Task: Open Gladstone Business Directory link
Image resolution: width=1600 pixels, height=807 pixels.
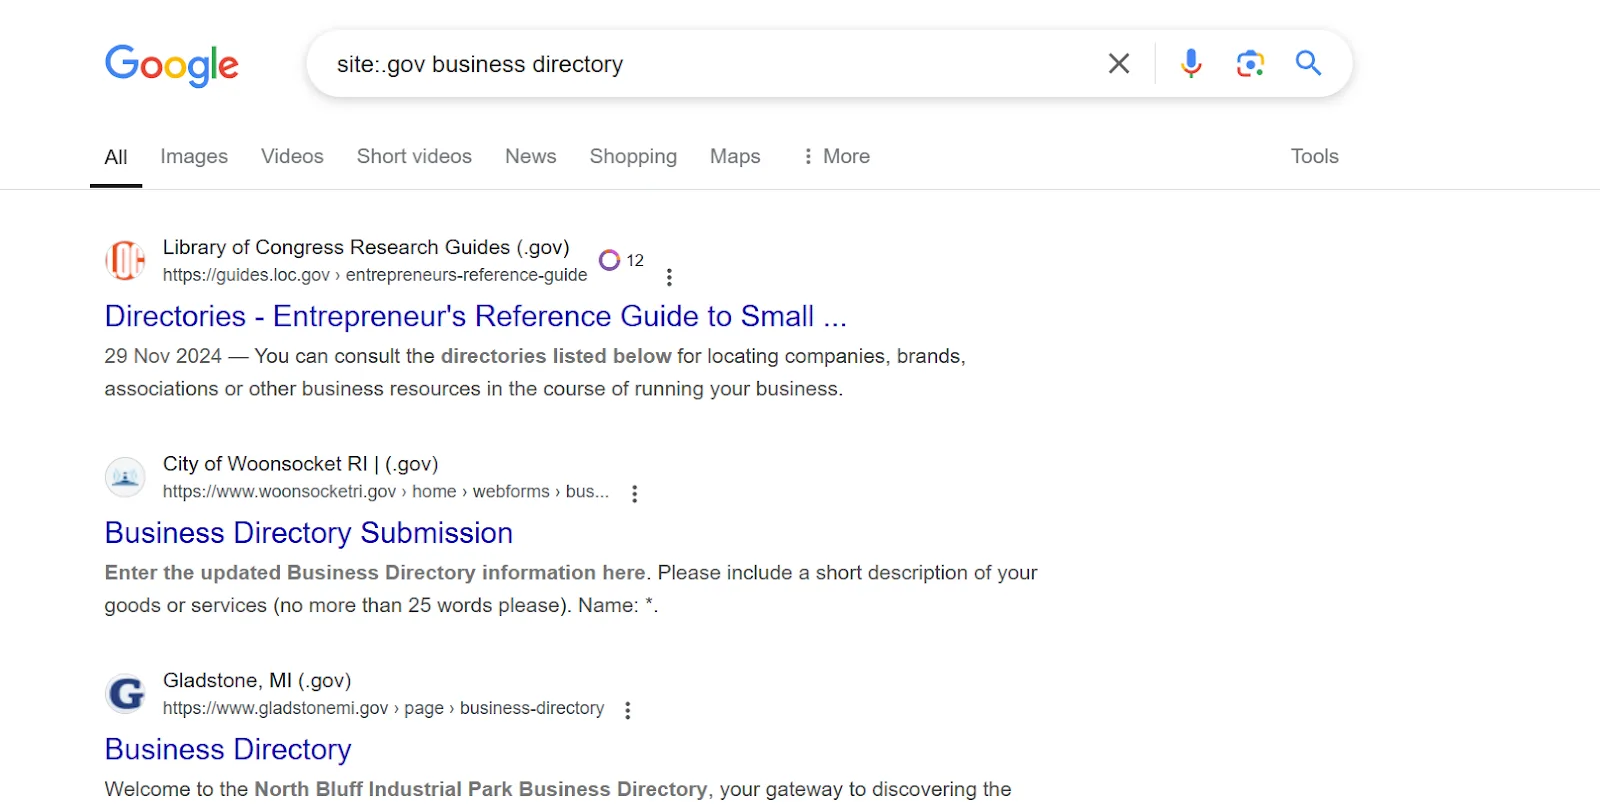Action: [228, 750]
